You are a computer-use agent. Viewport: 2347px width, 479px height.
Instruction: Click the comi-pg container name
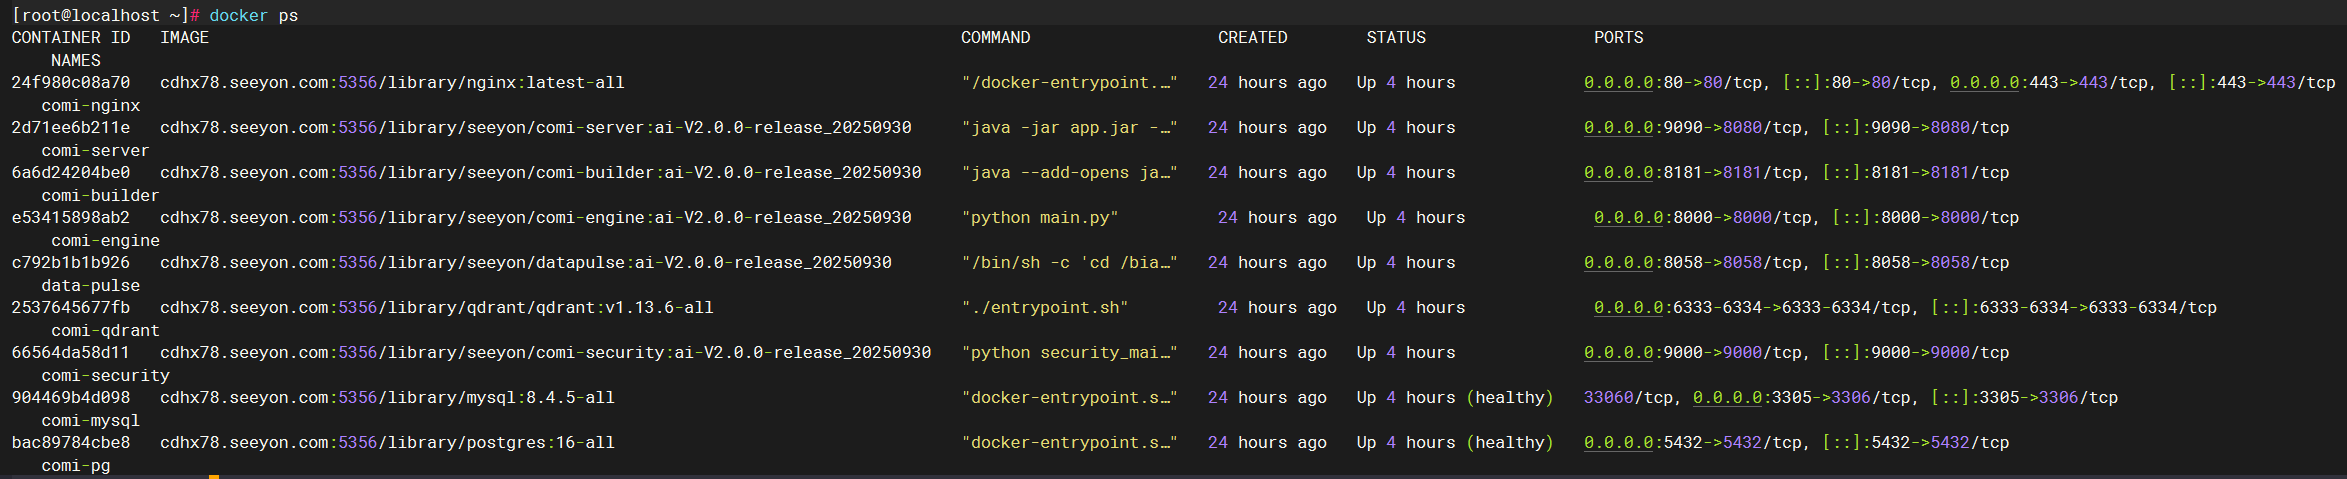(75, 466)
